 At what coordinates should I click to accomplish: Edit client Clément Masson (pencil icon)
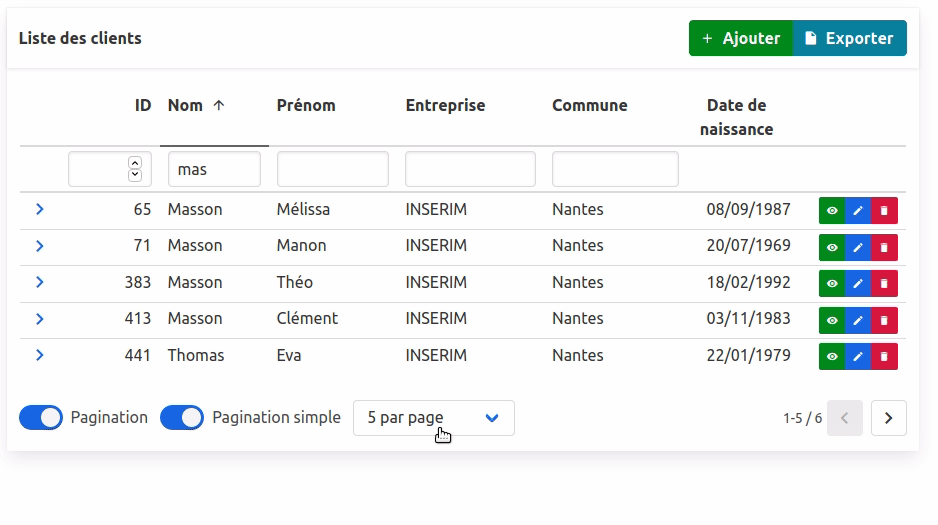[x=858, y=321]
